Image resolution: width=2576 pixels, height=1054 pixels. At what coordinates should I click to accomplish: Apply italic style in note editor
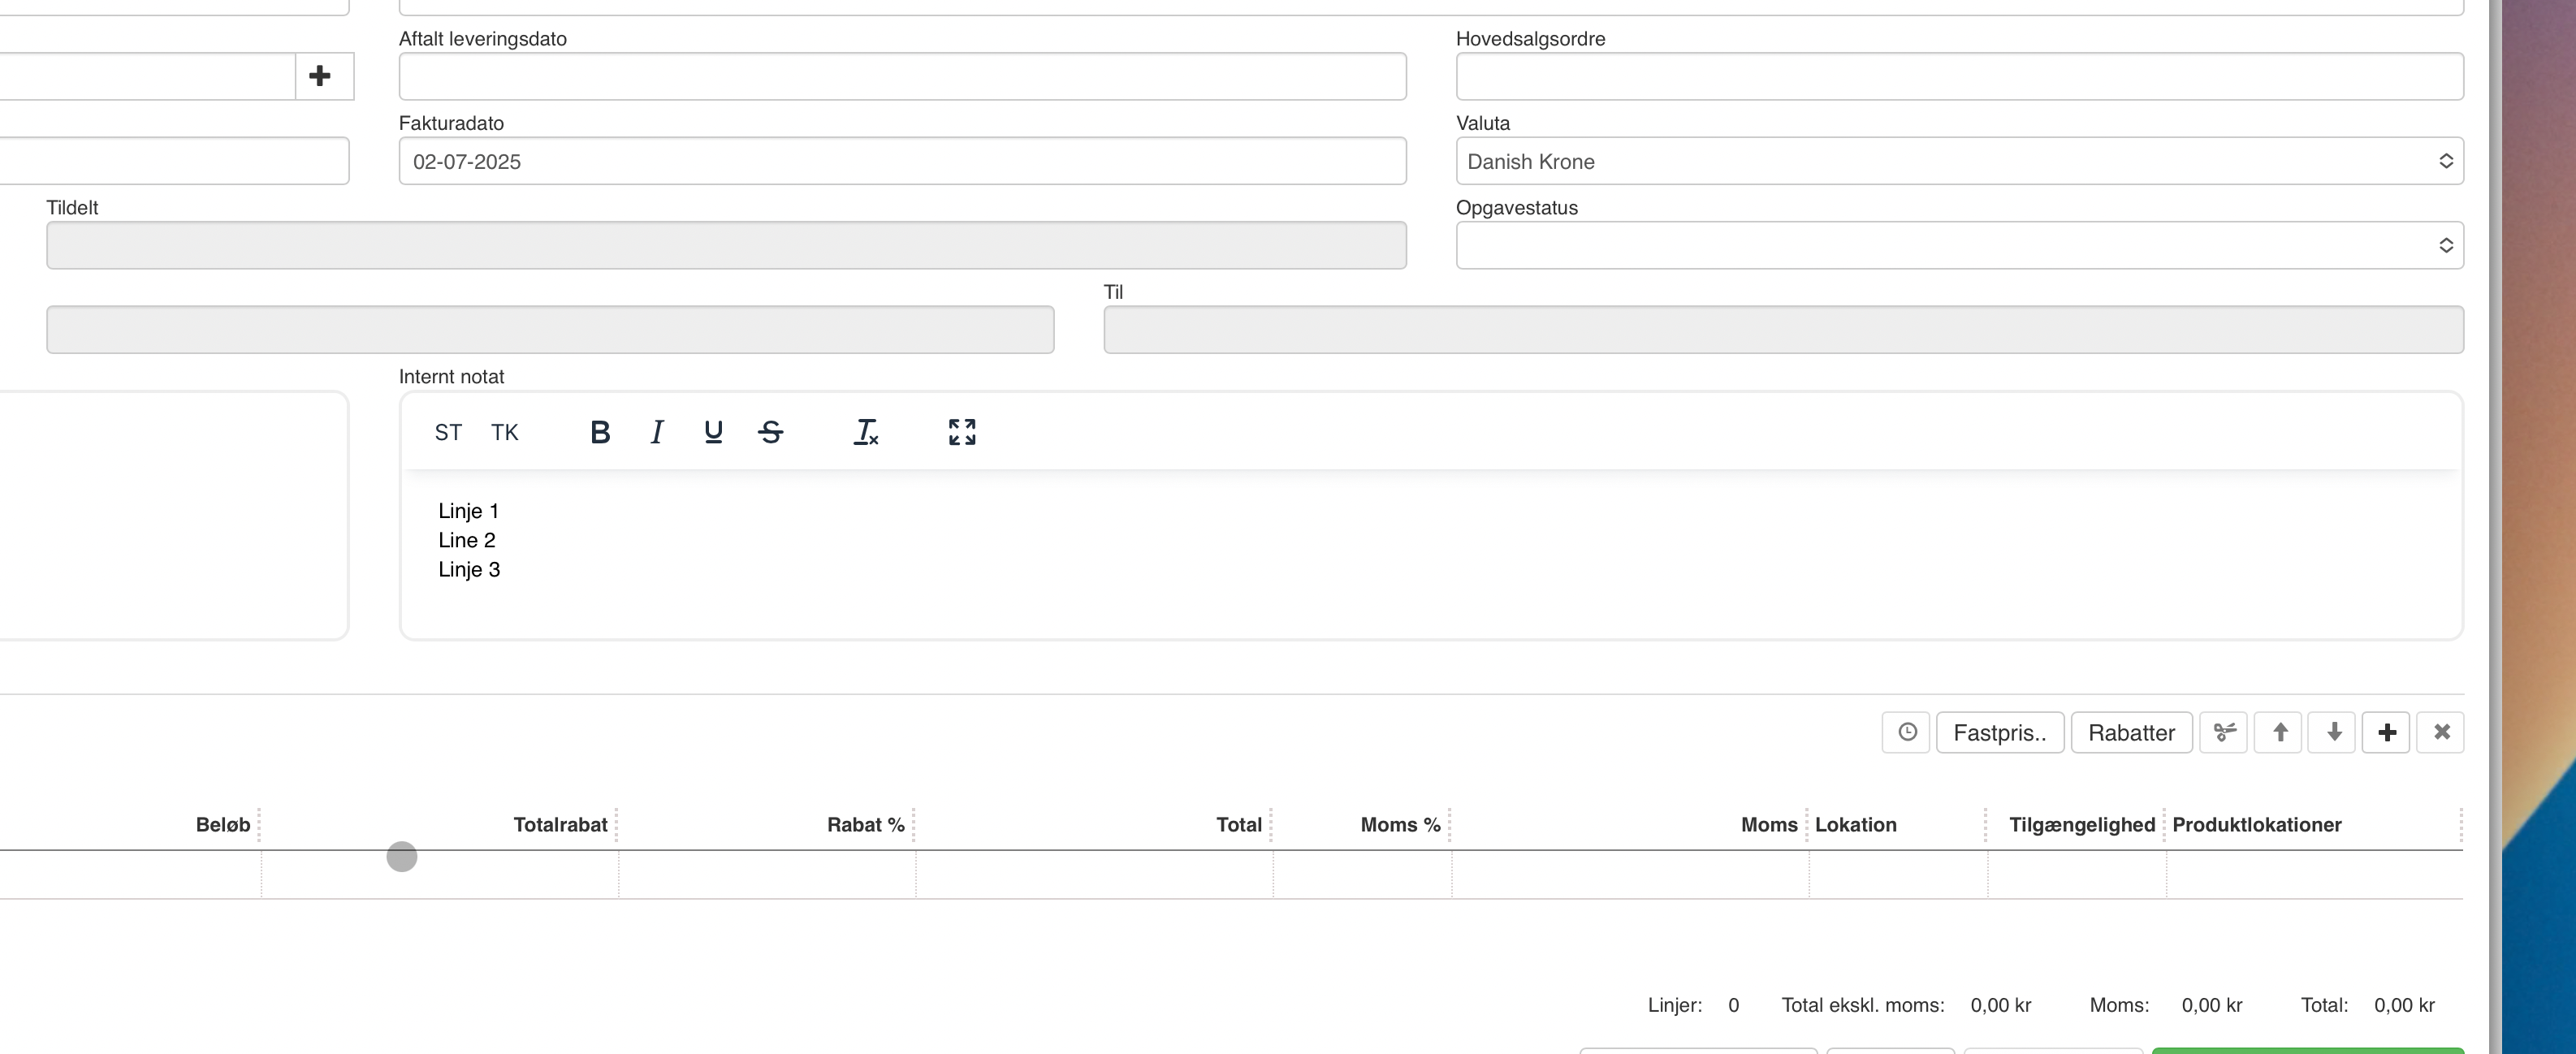pyautogui.click(x=657, y=432)
